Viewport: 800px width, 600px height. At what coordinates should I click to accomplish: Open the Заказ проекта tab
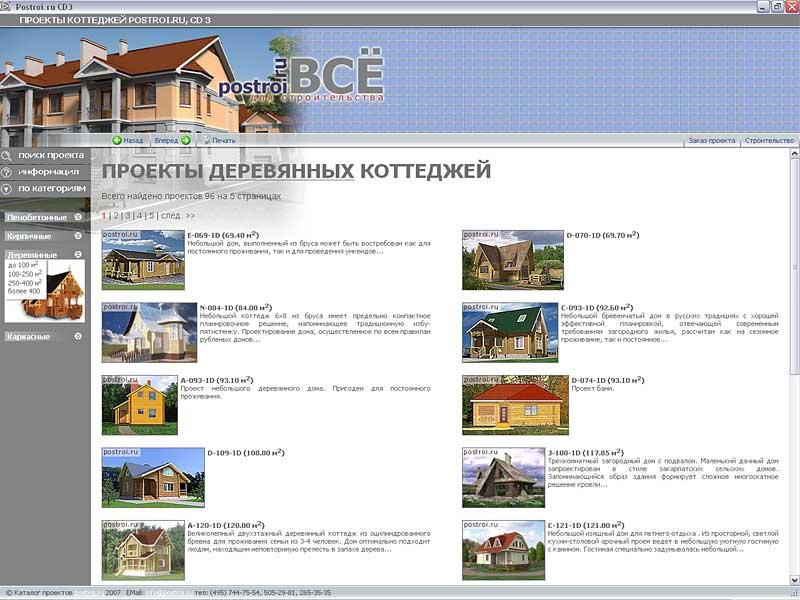pyautogui.click(x=711, y=141)
